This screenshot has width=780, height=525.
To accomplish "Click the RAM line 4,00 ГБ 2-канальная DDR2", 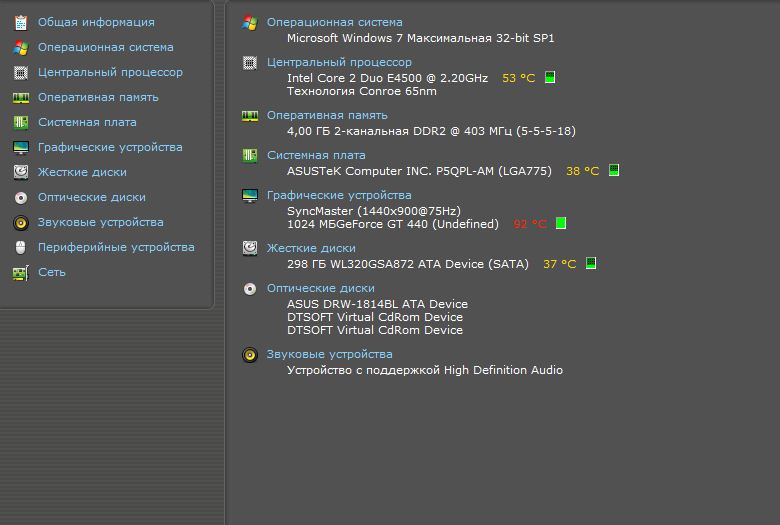I will click(x=431, y=131).
